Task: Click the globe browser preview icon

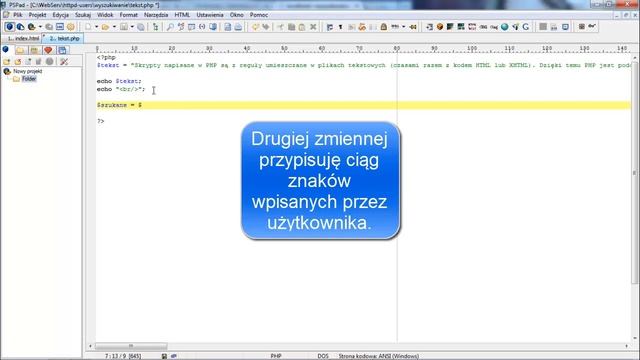Action: [505, 27]
